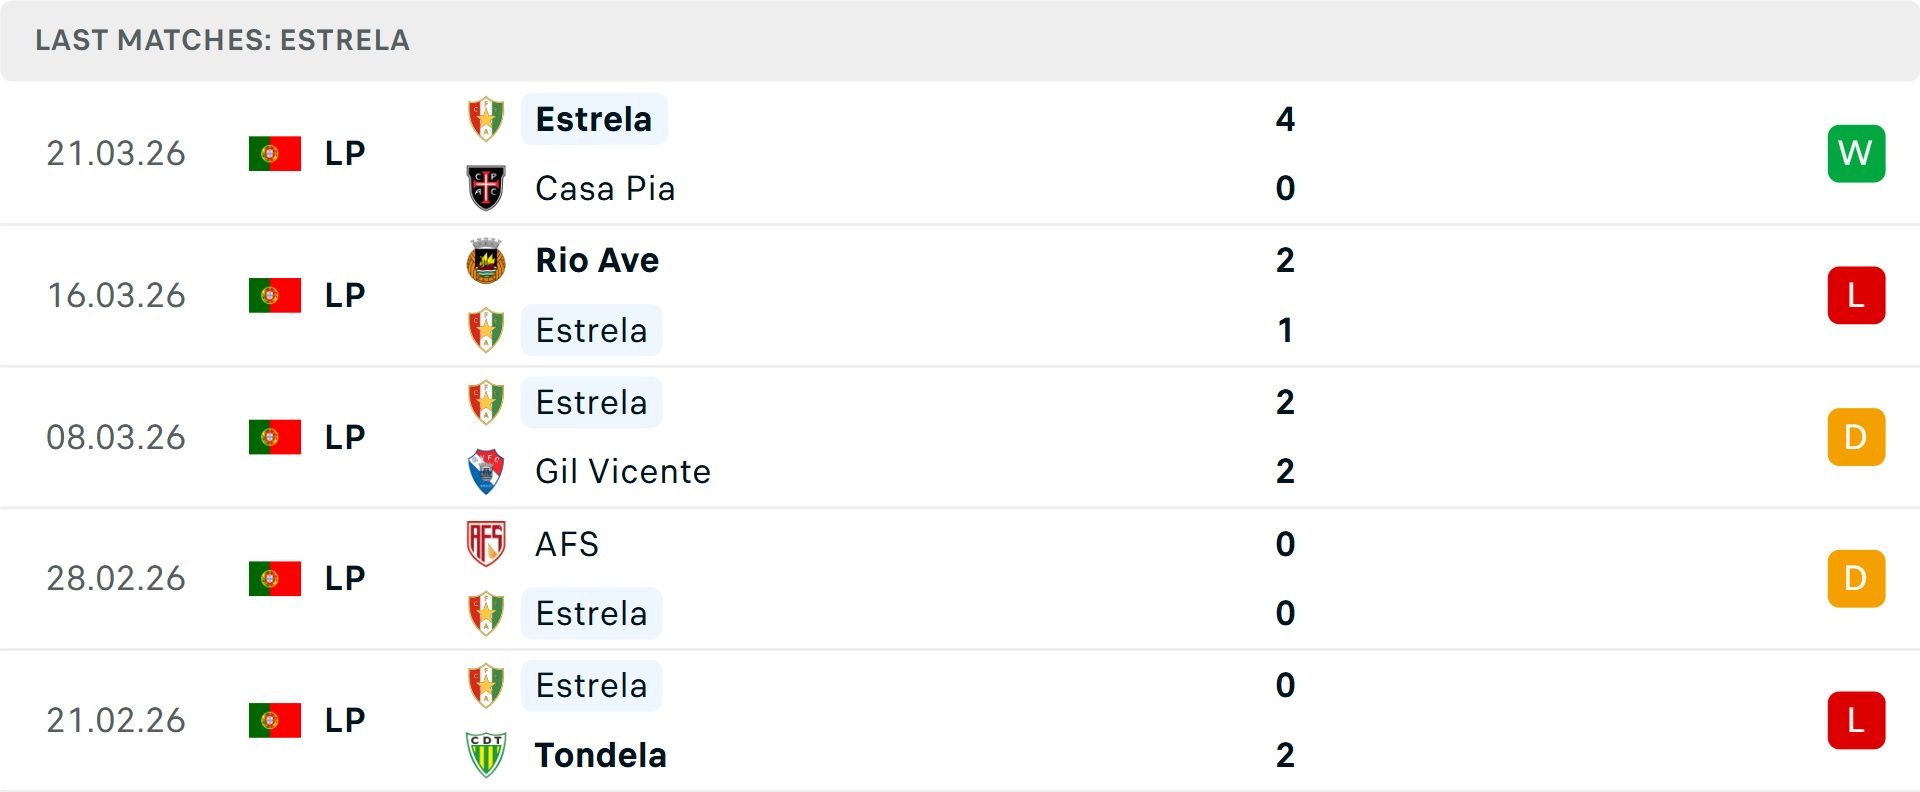Click D badge for Gil Vicente match
1920x792 pixels.
1856,437
